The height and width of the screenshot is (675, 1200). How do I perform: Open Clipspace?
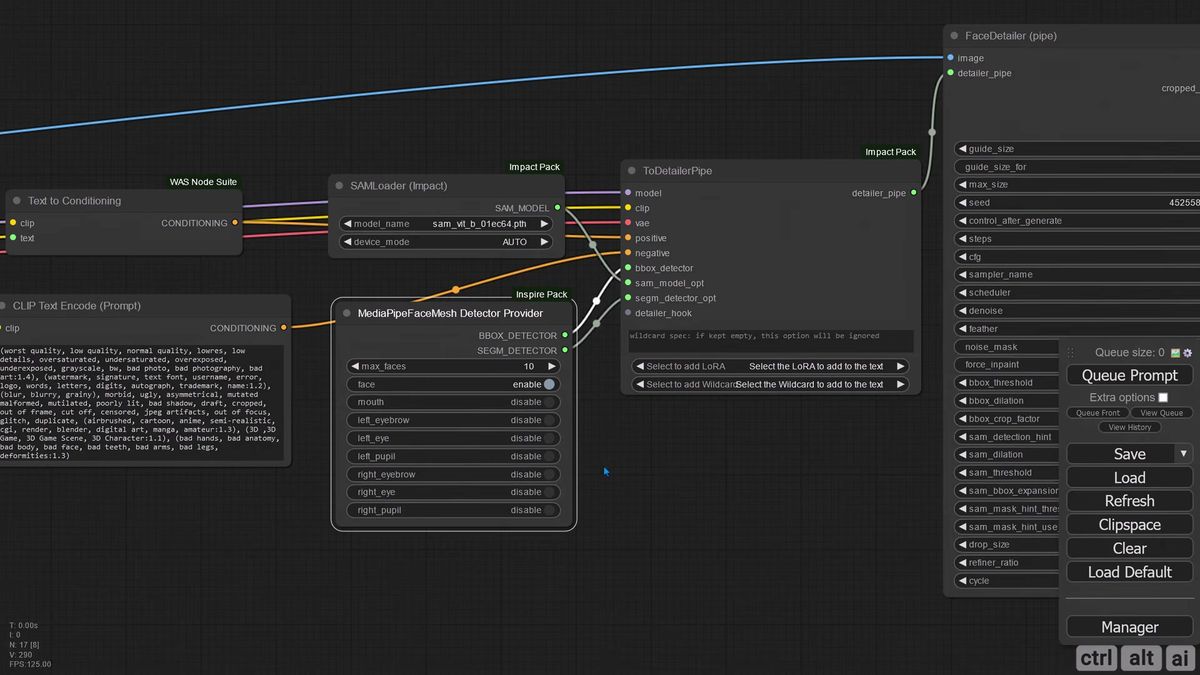[x=1130, y=525]
